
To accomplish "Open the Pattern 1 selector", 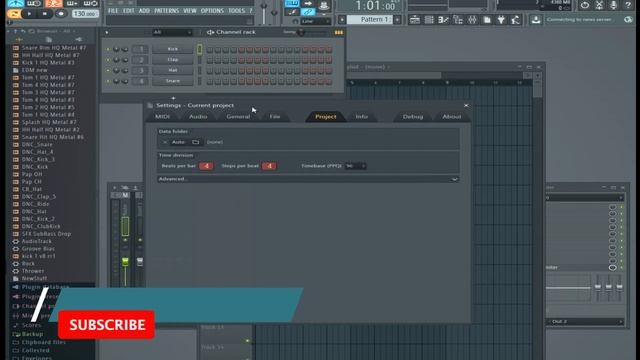I will click(369, 20).
